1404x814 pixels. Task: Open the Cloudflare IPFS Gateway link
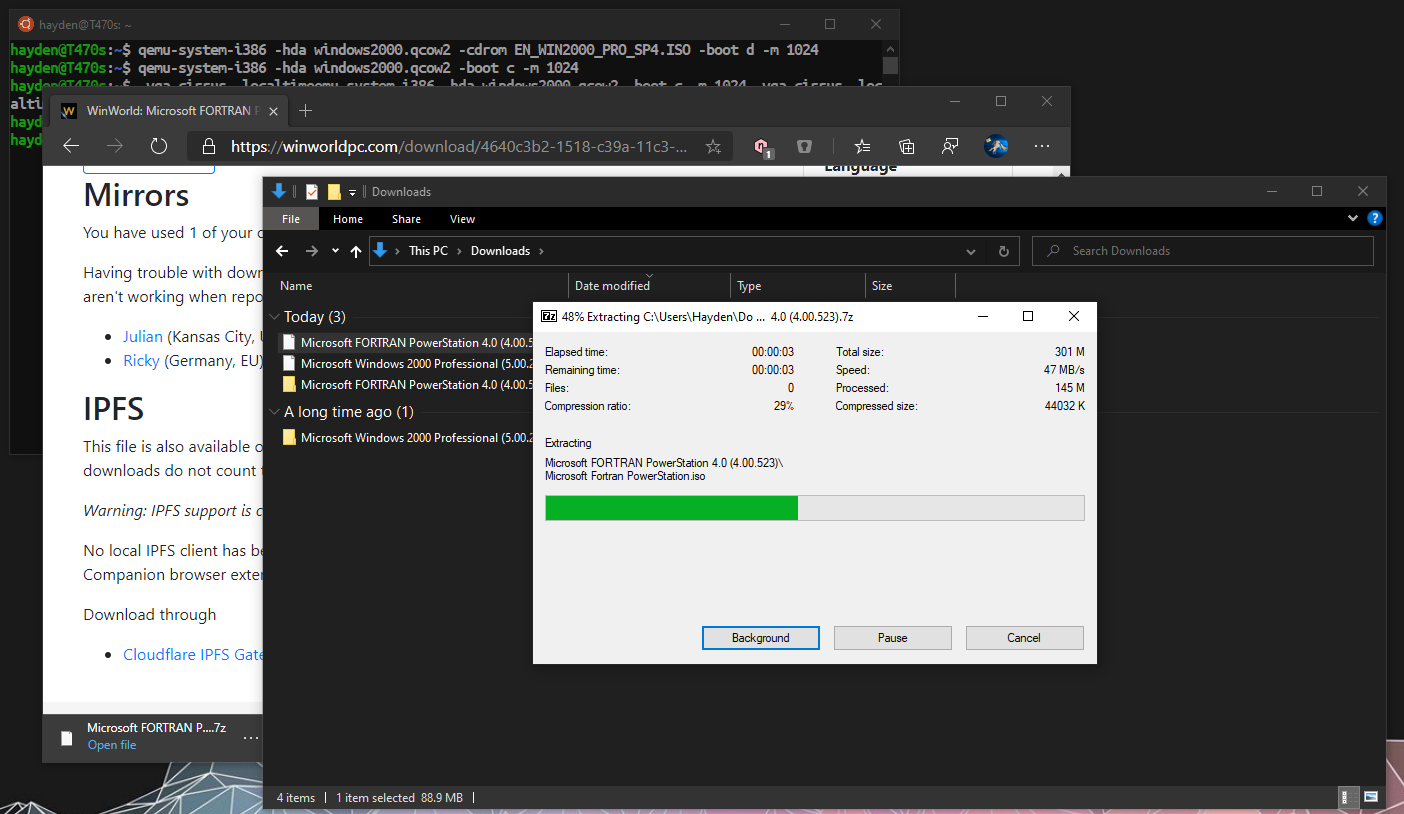point(192,655)
